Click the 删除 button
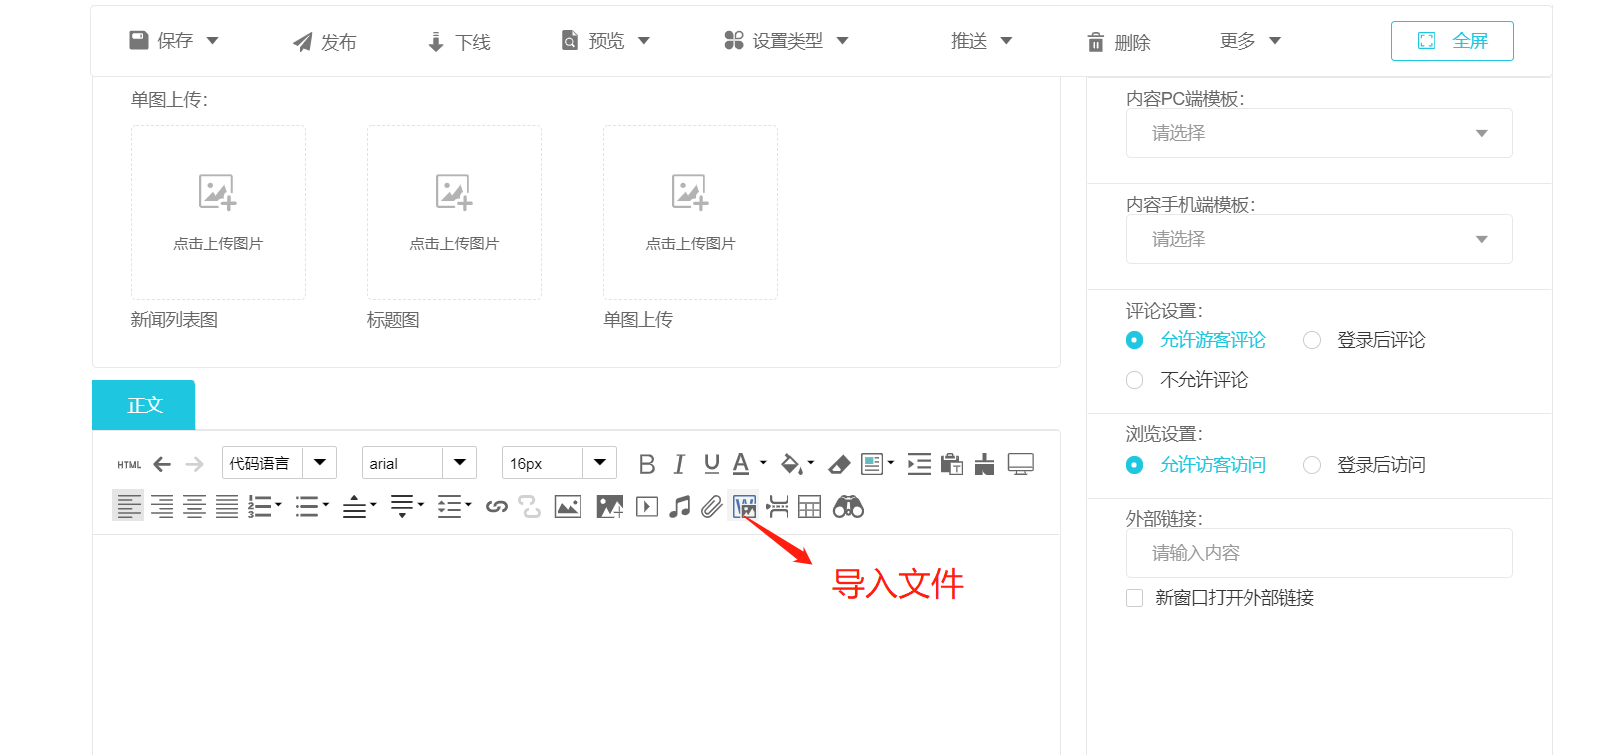The image size is (1597, 755). point(1119,42)
